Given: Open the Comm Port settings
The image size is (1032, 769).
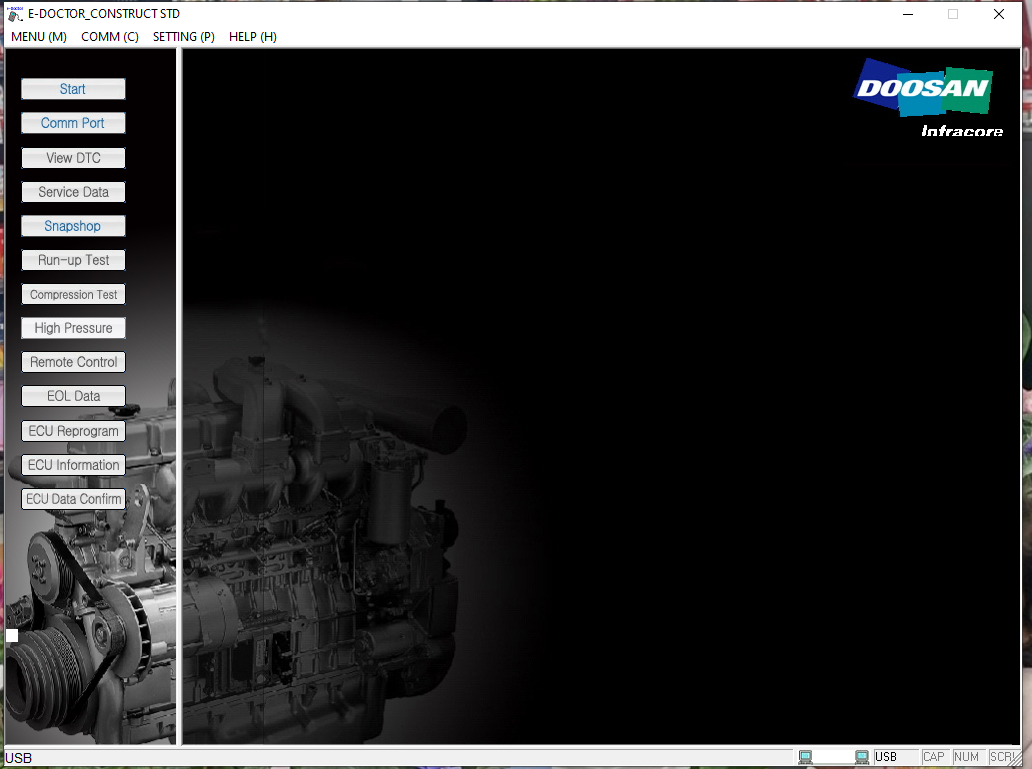Looking at the screenshot, I should 73,123.
